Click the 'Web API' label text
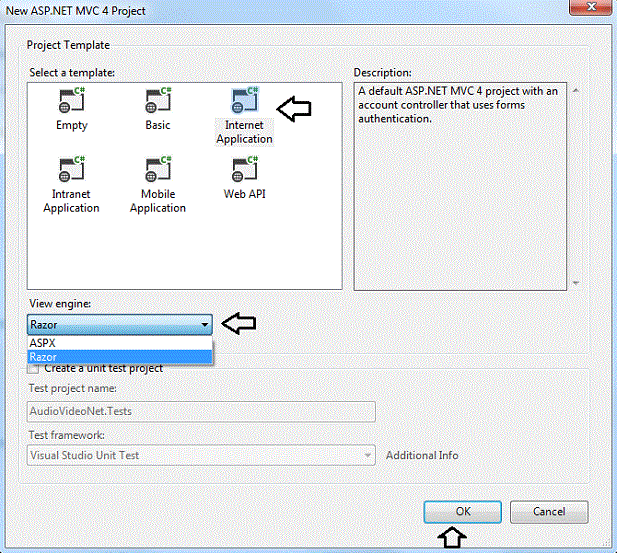This screenshot has height=554, width=617. (x=245, y=194)
